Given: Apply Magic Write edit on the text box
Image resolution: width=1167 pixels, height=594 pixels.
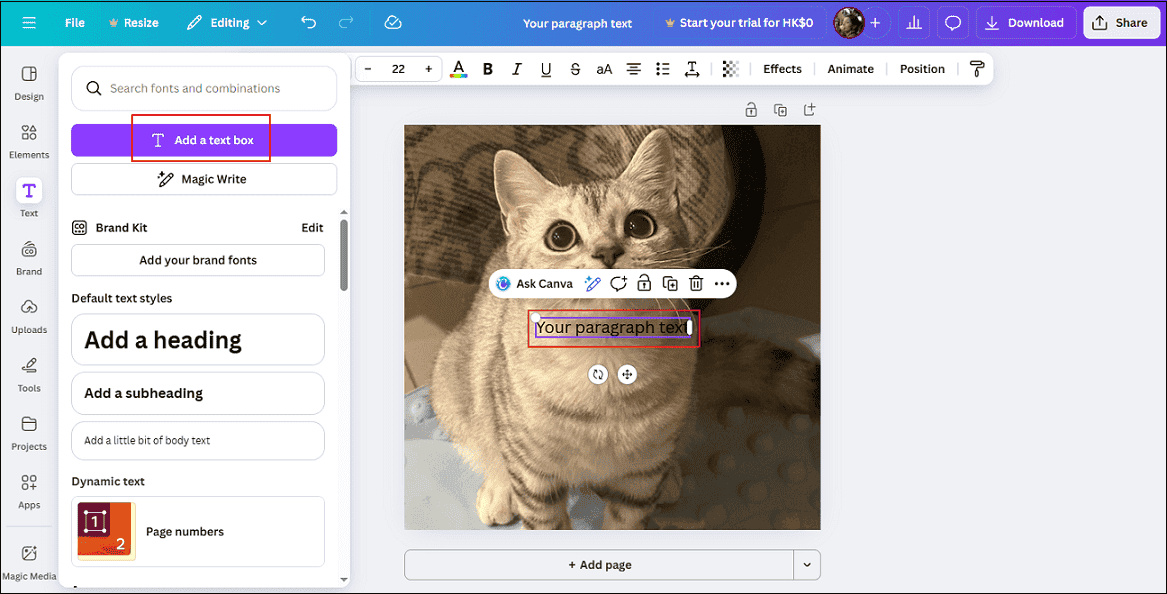Looking at the screenshot, I should click(x=592, y=283).
